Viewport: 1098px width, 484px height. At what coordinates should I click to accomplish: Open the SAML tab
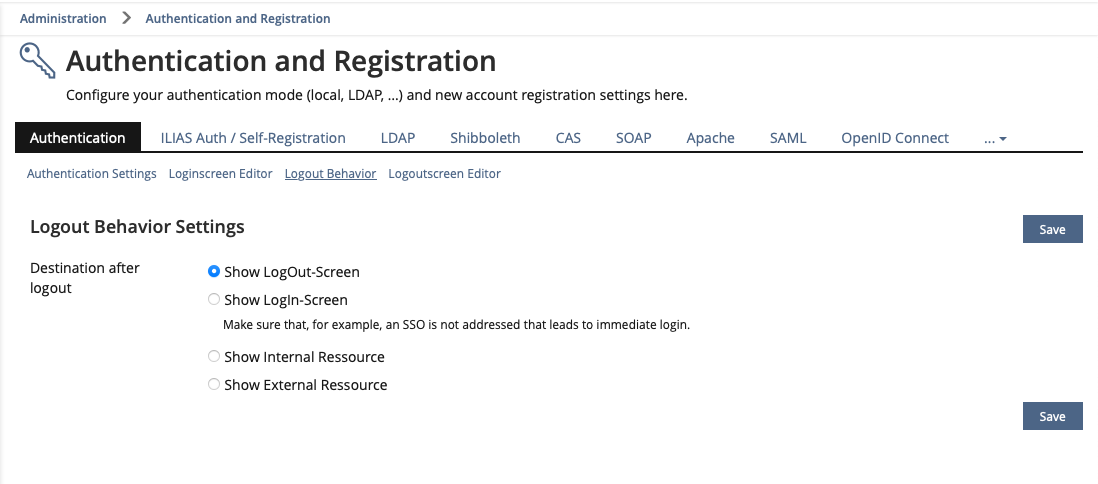click(788, 138)
